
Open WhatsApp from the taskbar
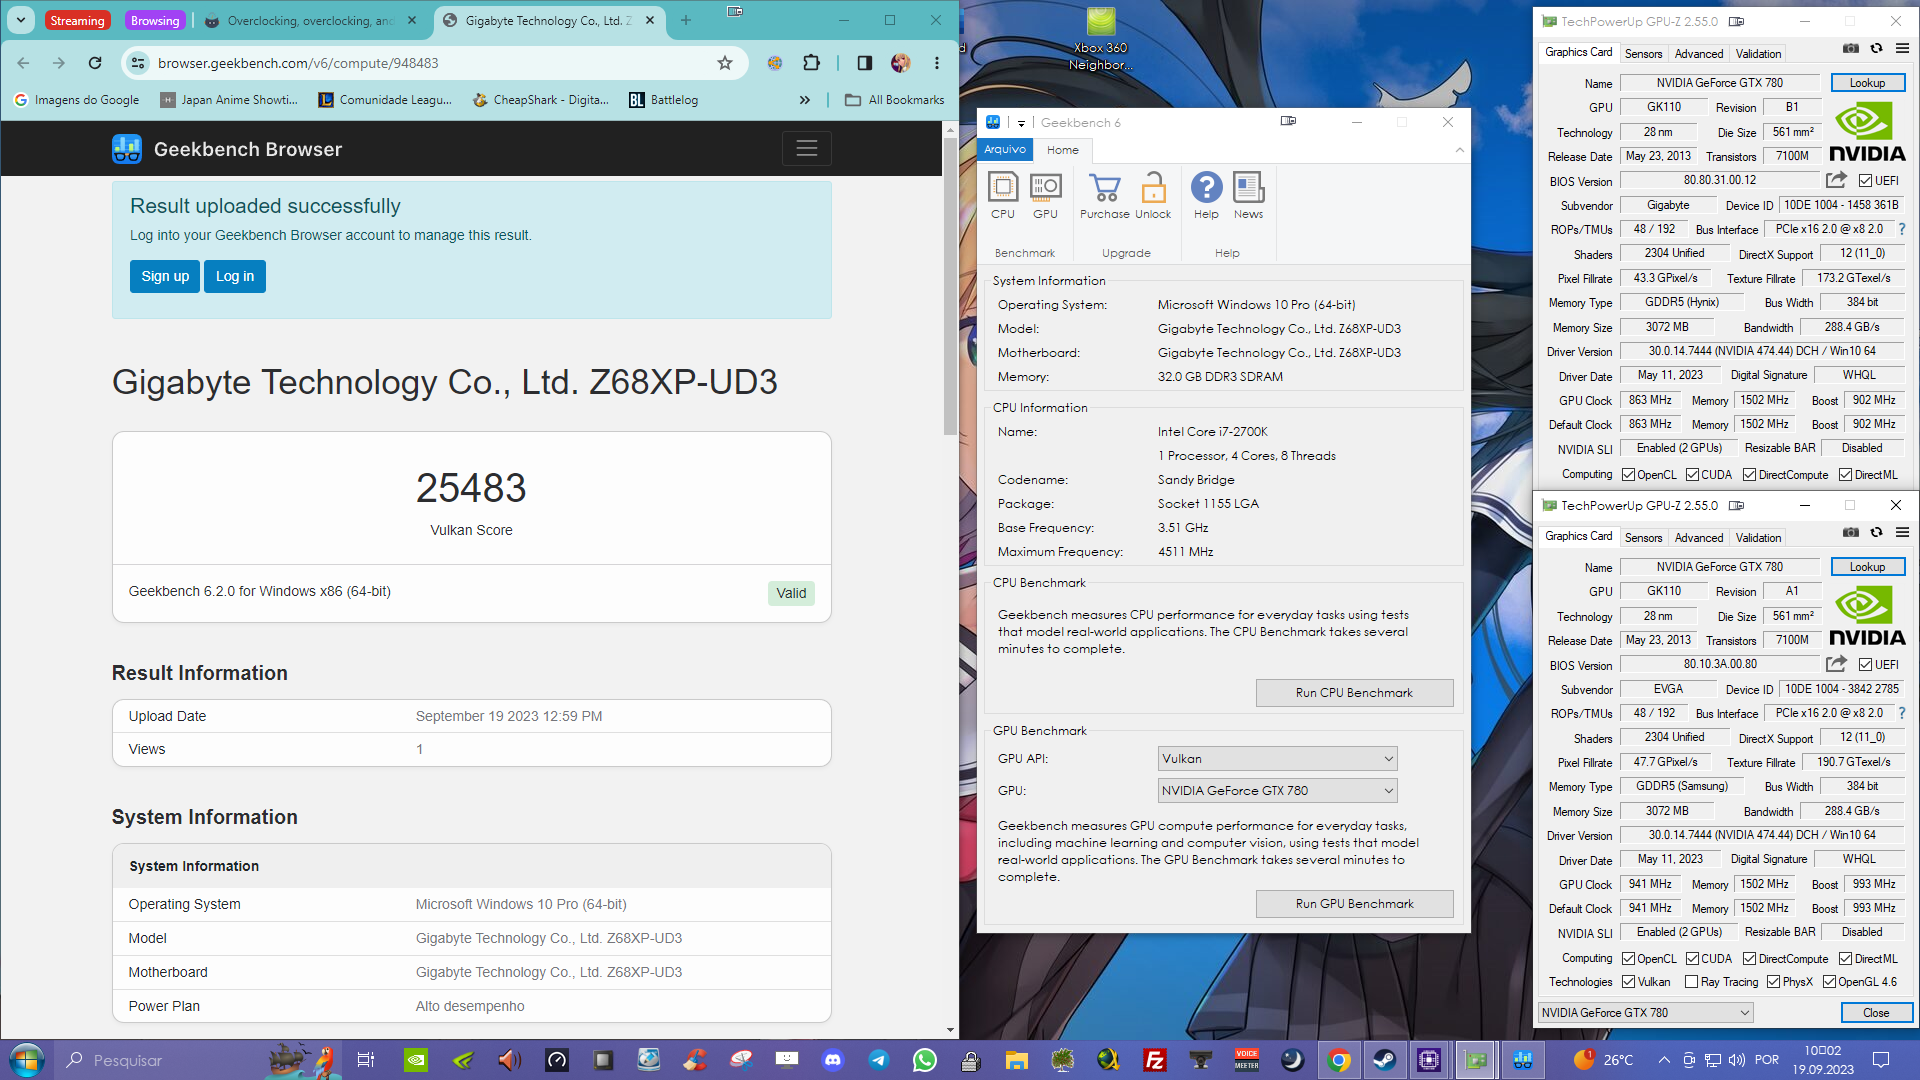tap(925, 1060)
